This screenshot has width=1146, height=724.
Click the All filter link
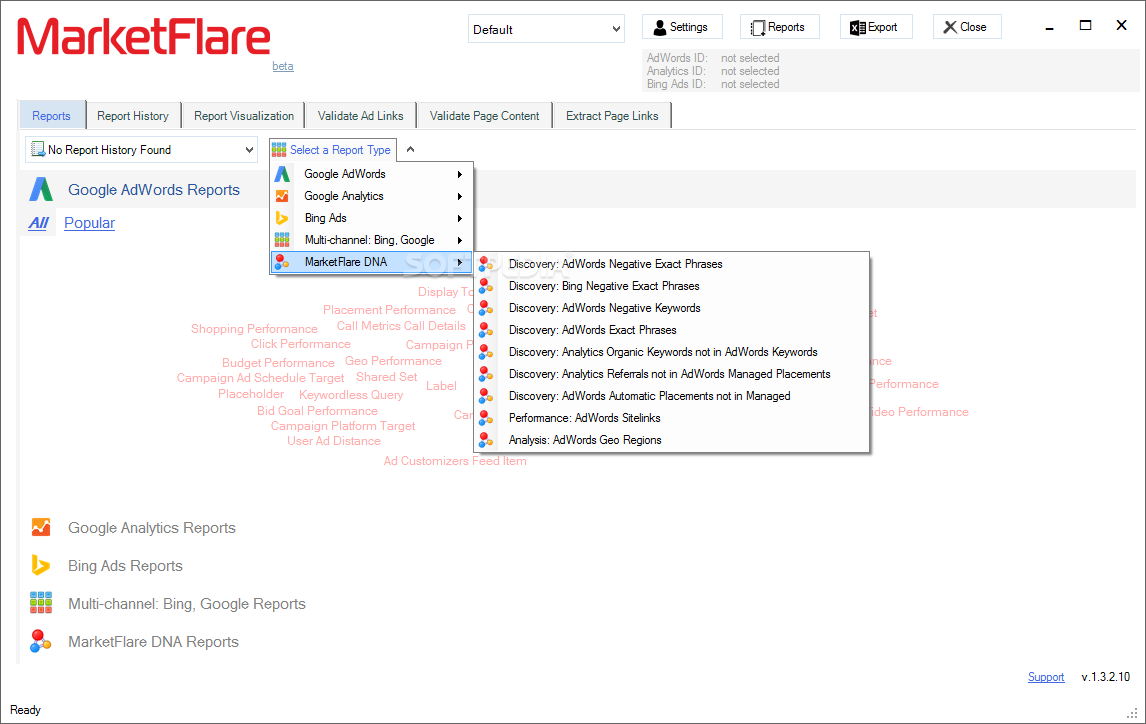(x=39, y=223)
